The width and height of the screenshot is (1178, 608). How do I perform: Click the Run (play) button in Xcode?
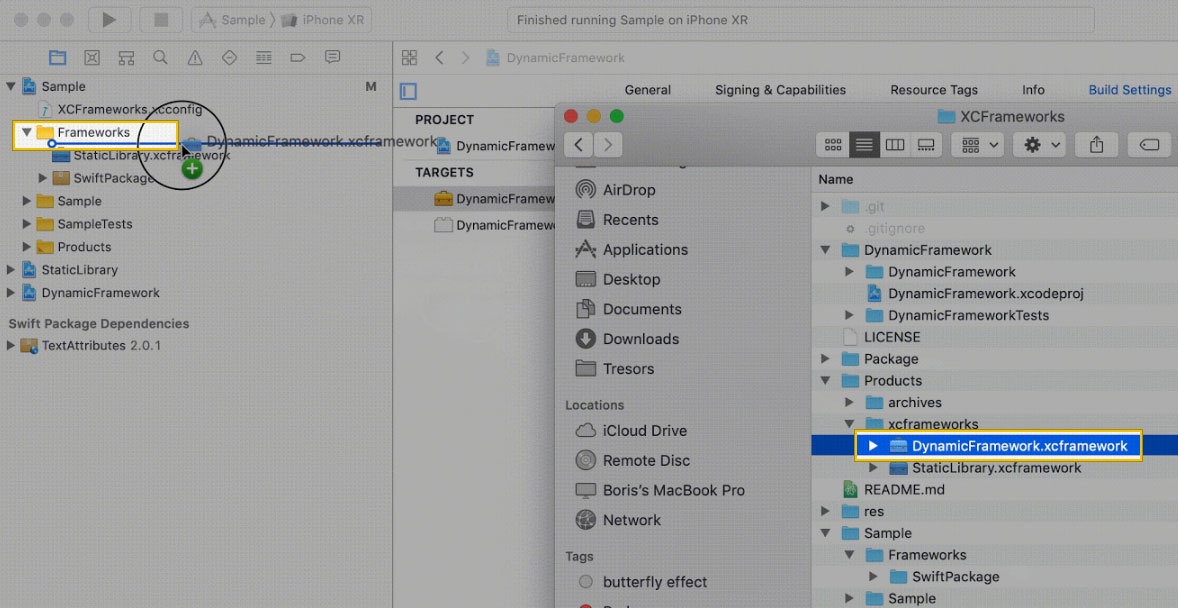[109, 20]
